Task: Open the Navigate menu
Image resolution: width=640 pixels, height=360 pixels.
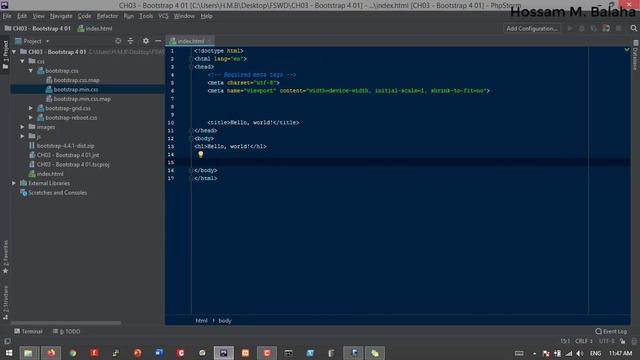Action: [61, 16]
